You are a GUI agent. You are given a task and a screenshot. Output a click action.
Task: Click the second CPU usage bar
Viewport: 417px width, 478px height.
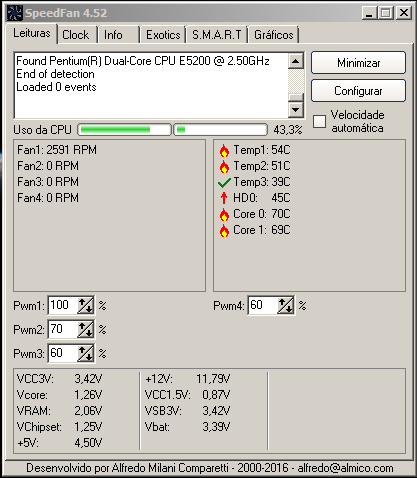220,130
